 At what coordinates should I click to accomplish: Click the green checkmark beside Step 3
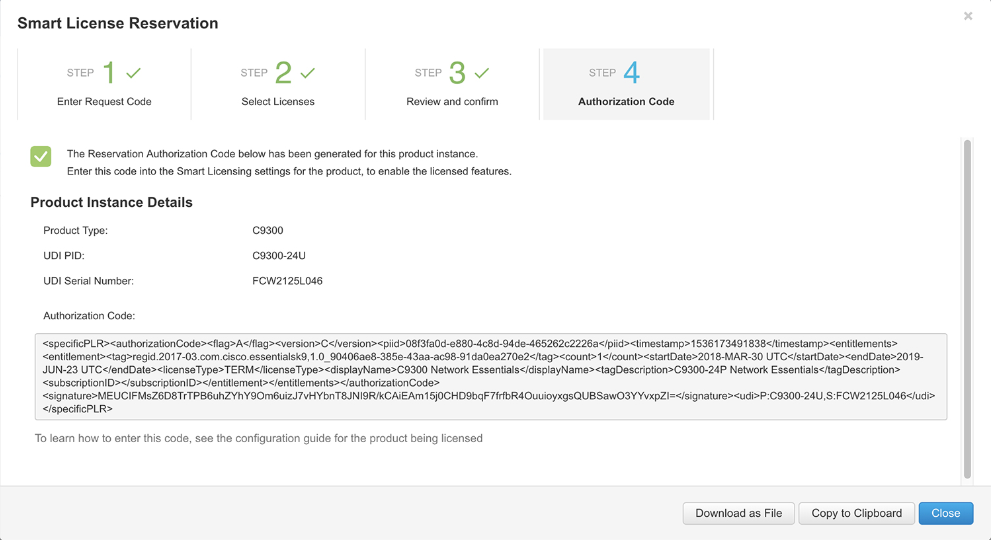tap(482, 73)
